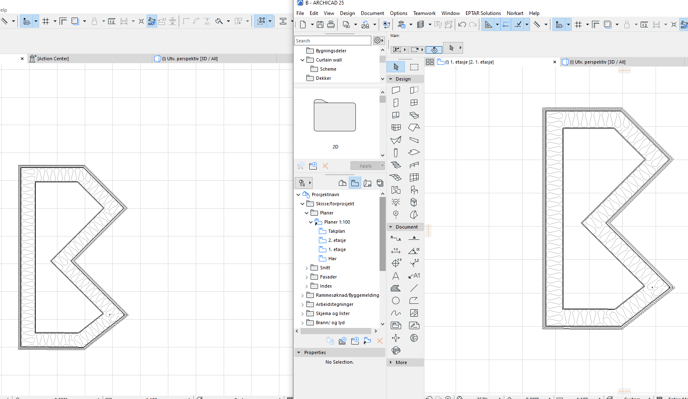This screenshot has height=399, width=688.
Task: Switch Navigator to View Map icon
Action: click(x=355, y=183)
